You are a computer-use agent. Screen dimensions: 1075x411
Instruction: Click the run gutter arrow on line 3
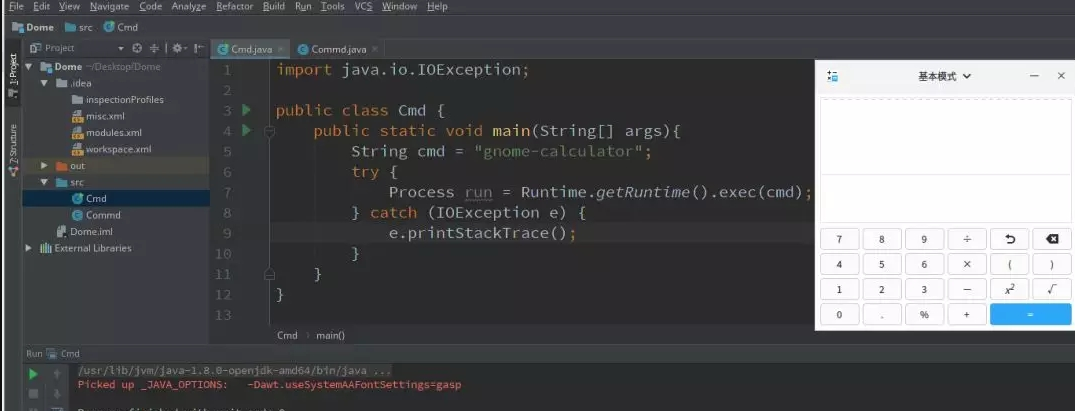pos(247,110)
